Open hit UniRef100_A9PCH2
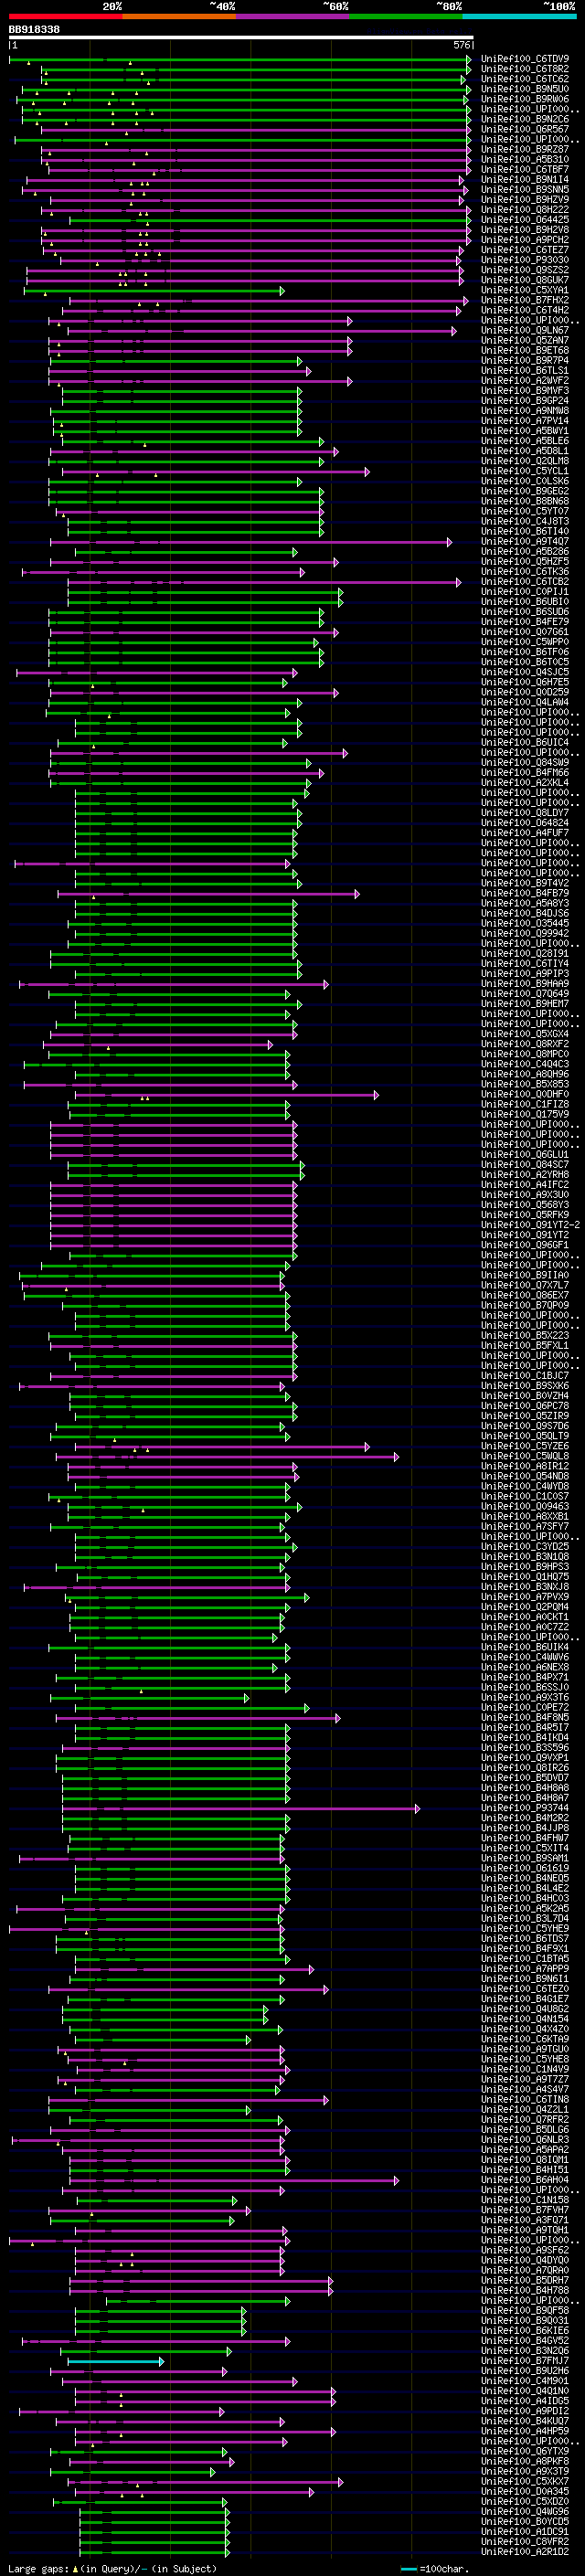 click(525, 240)
